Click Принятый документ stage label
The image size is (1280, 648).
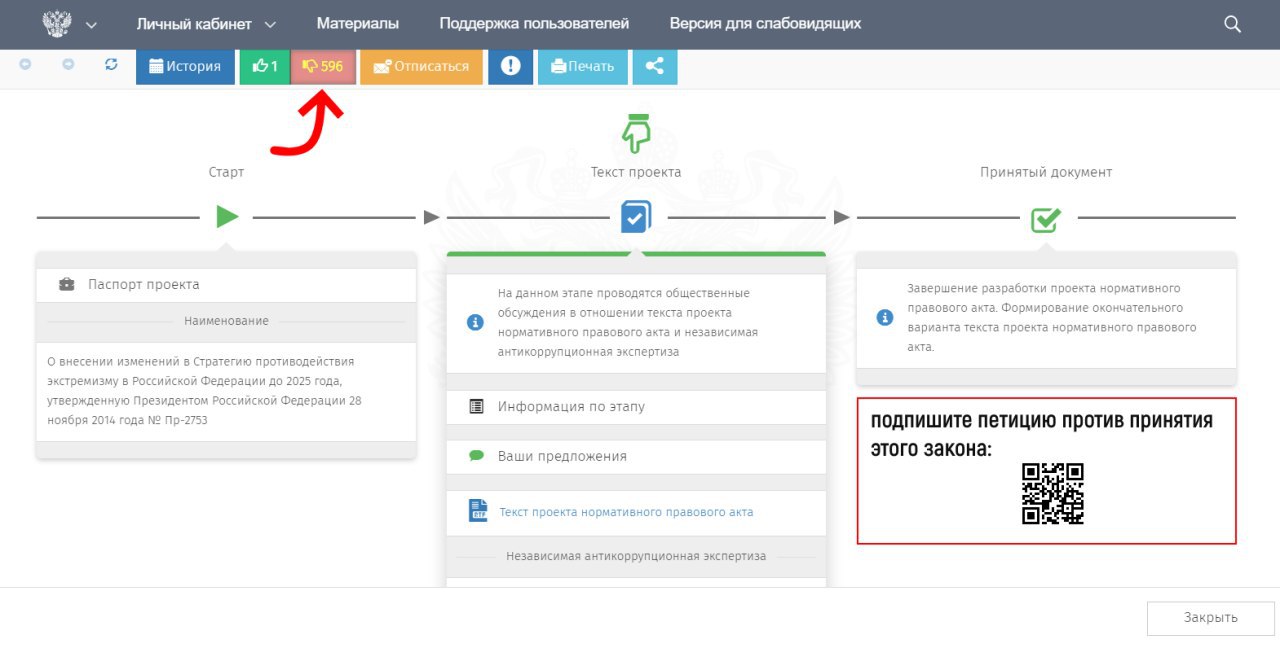1046,172
